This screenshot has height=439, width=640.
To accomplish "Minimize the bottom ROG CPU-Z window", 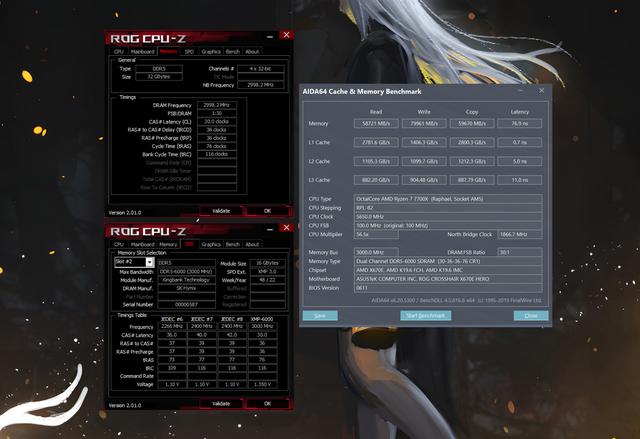I will point(270,229).
